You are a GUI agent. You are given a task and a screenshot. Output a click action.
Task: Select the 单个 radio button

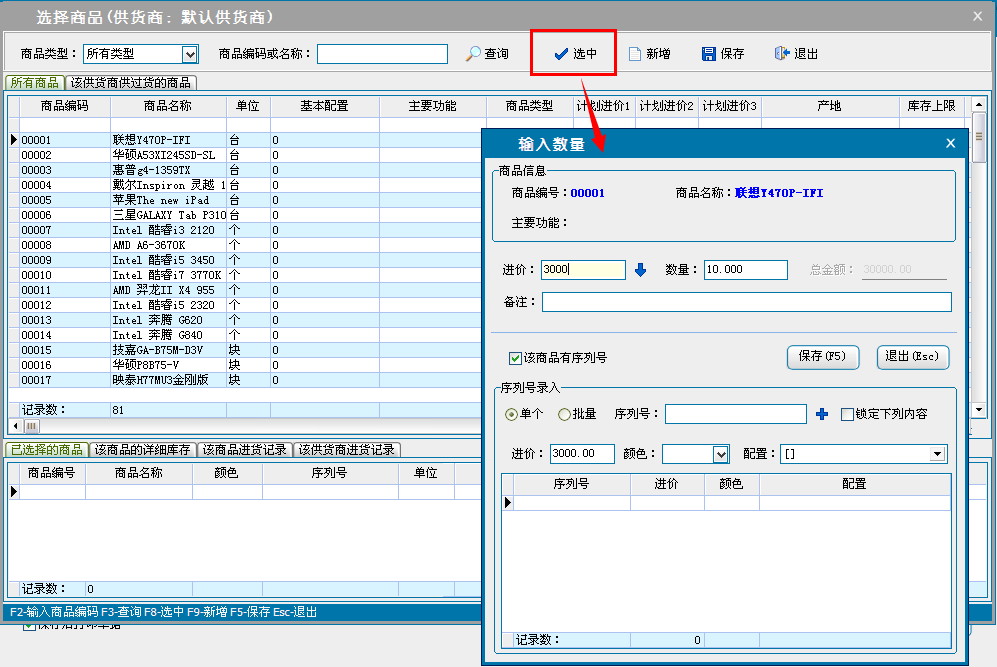(512, 414)
